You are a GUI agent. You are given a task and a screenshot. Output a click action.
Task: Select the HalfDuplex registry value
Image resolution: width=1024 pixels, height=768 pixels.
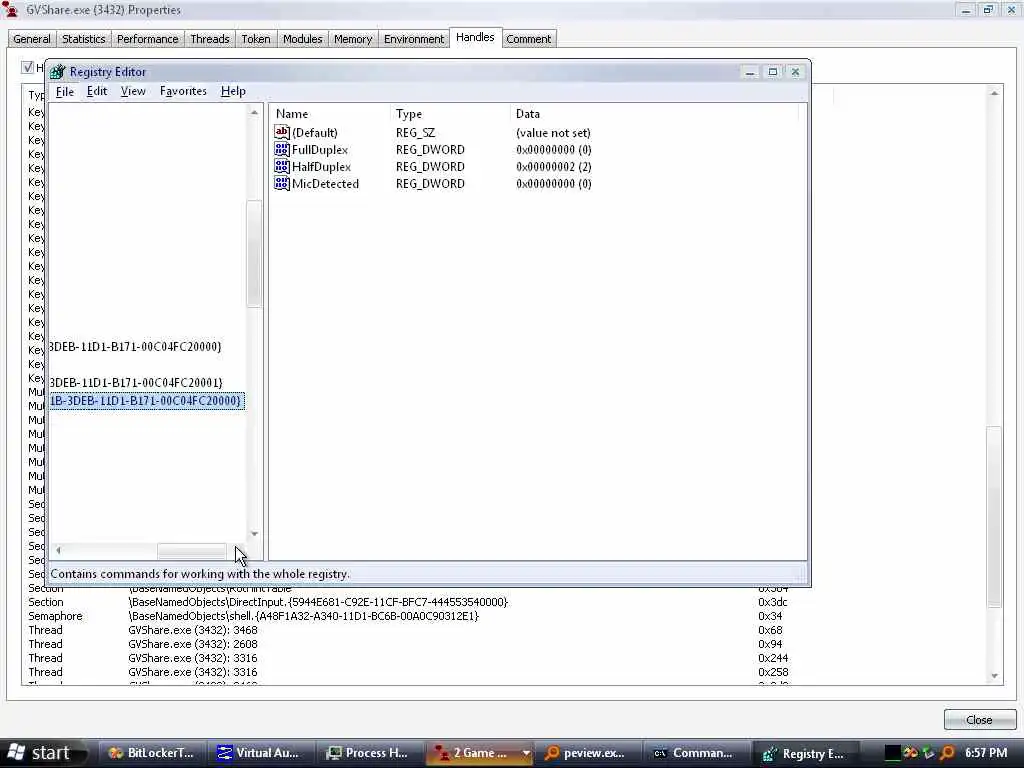tap(321, 167)
